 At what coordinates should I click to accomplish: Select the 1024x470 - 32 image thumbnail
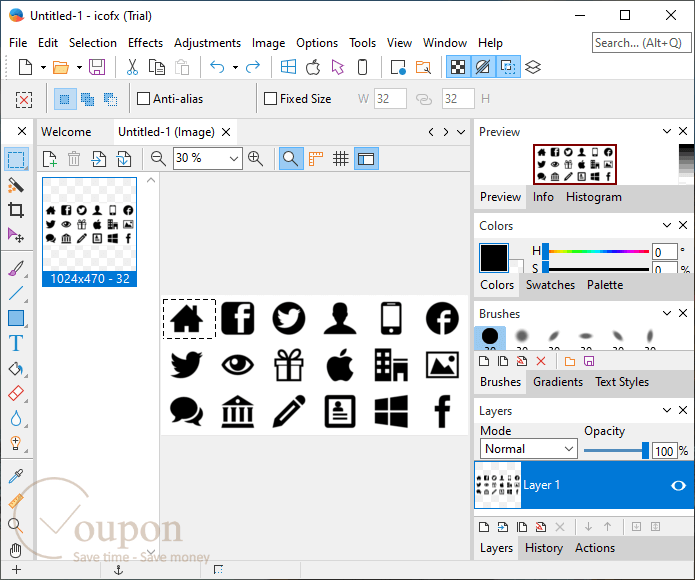[x=90, y=232]
